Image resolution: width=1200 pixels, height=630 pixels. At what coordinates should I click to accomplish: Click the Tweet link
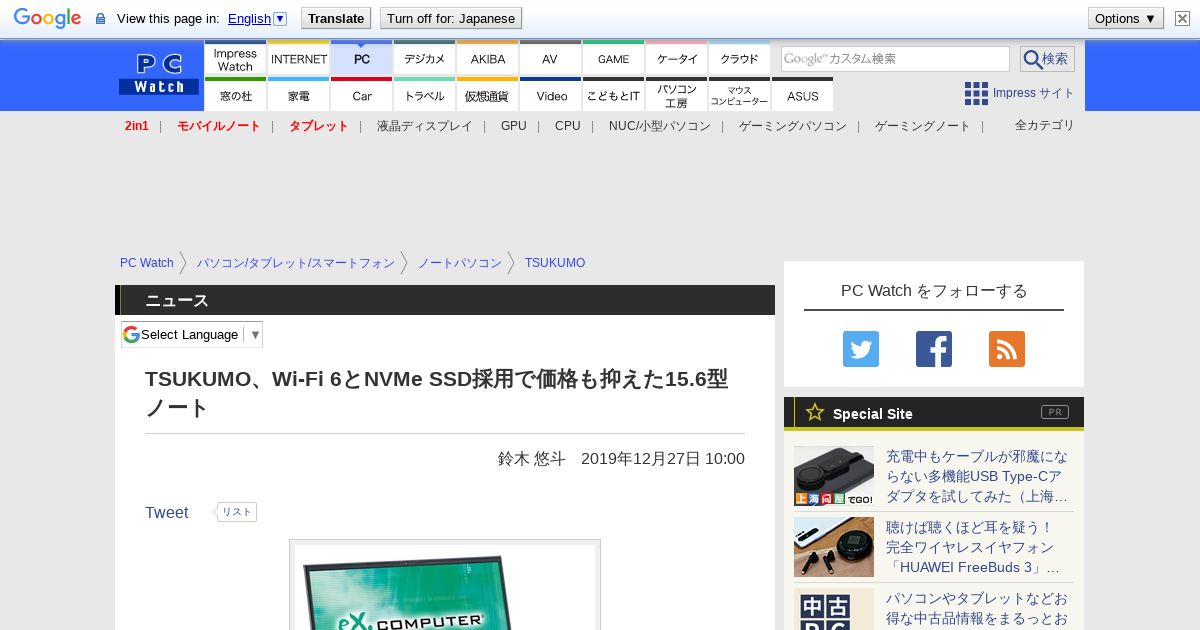coord(167,512)
